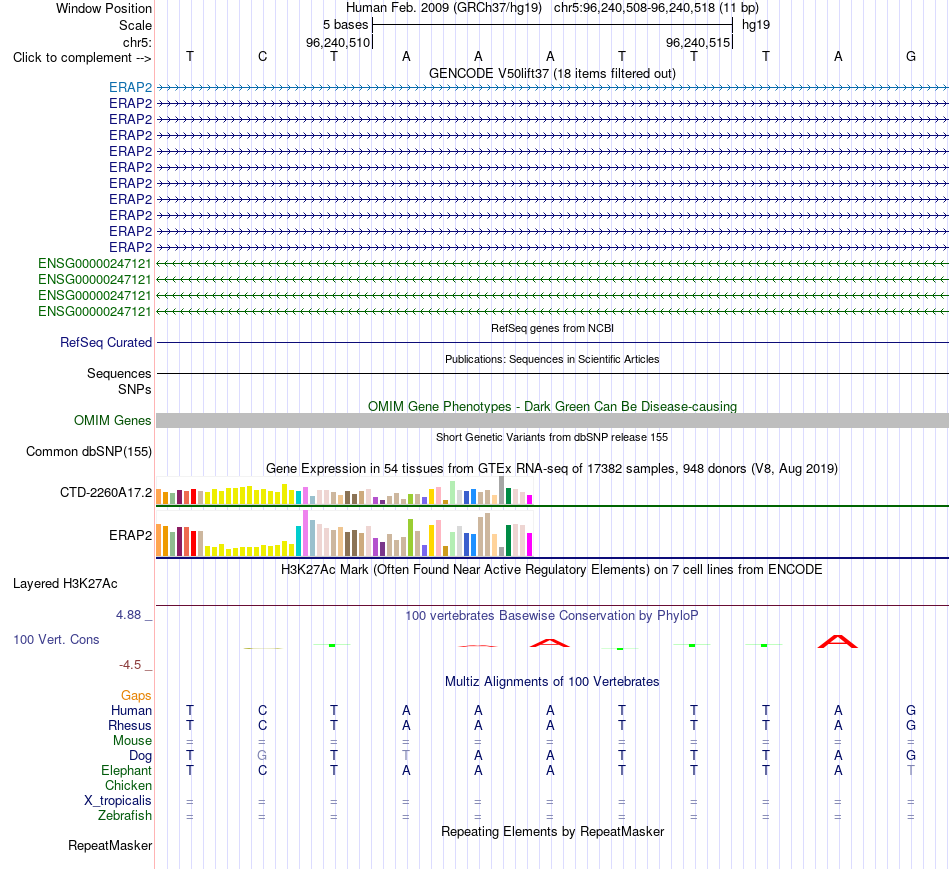
Task: Select the Chicken alignment row label
Action: click(128, 785)
